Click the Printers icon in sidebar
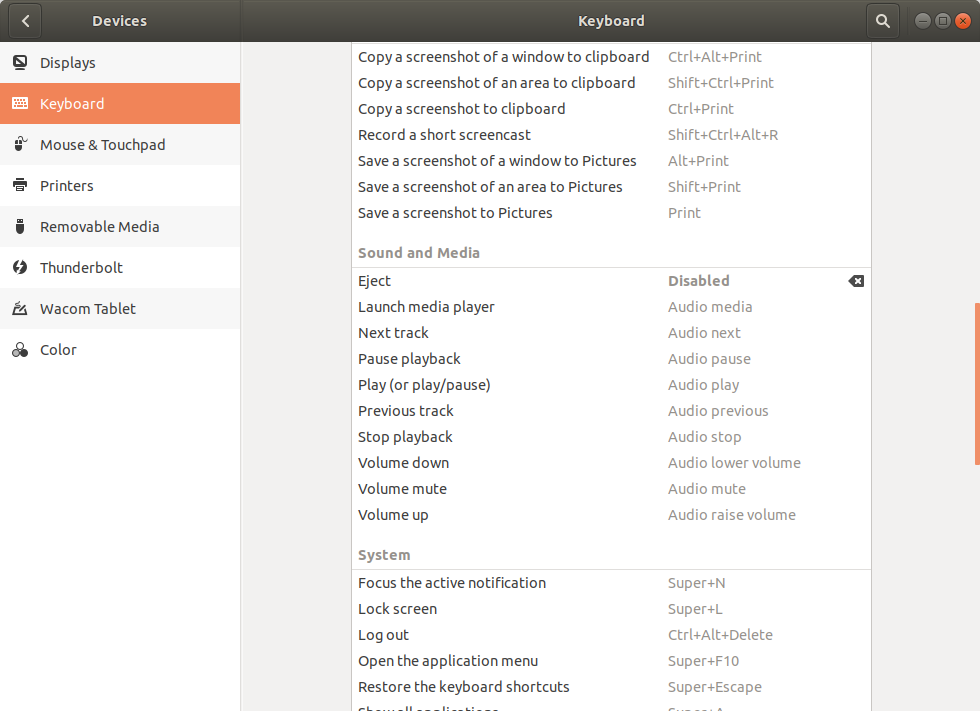Image resolution: width=980 pixels, height=711 pixels. 19,186
